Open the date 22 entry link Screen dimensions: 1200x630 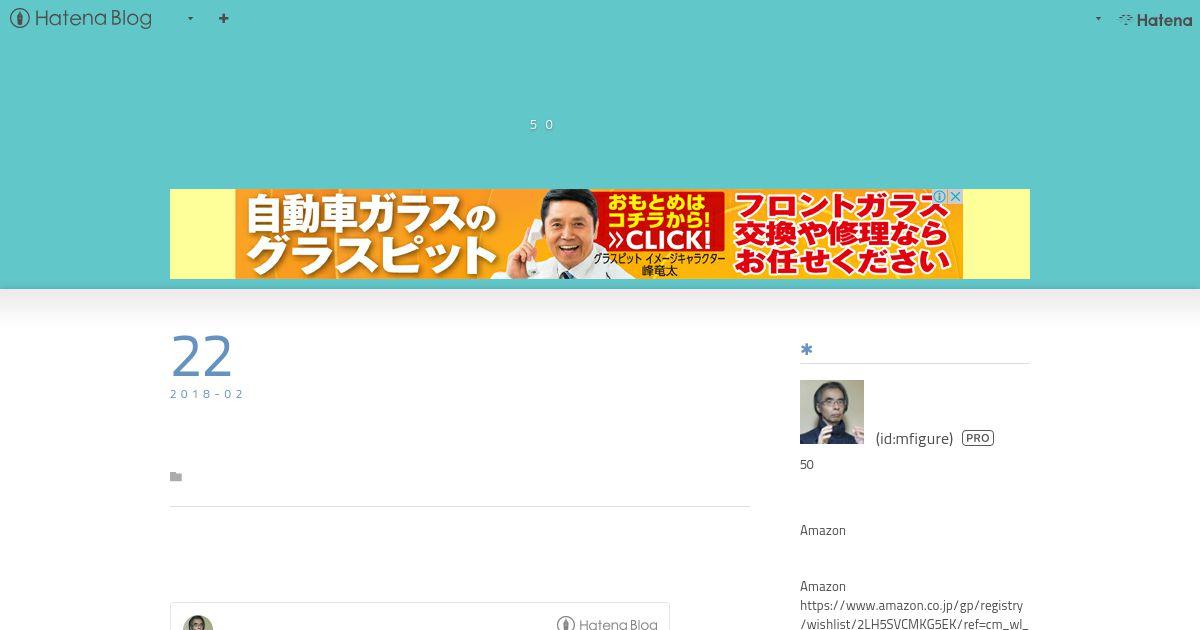coord(202,356)
